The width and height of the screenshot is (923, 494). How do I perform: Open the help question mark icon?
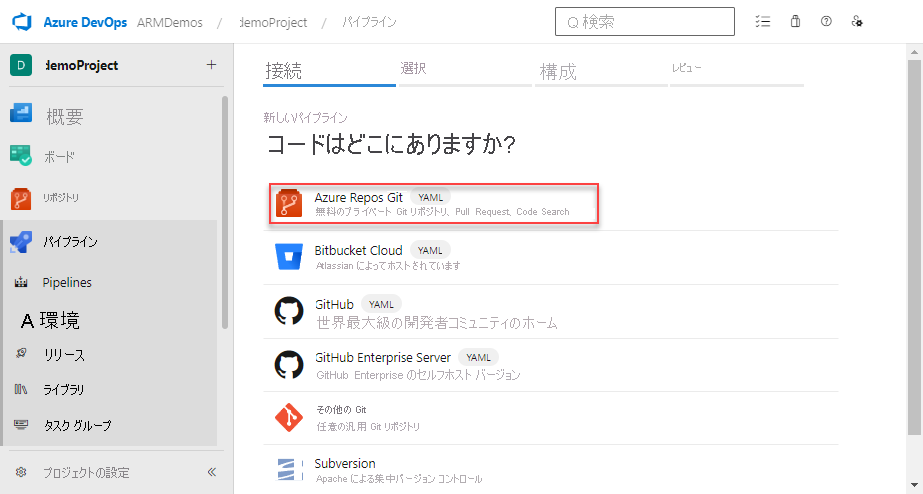pos(826,21)
